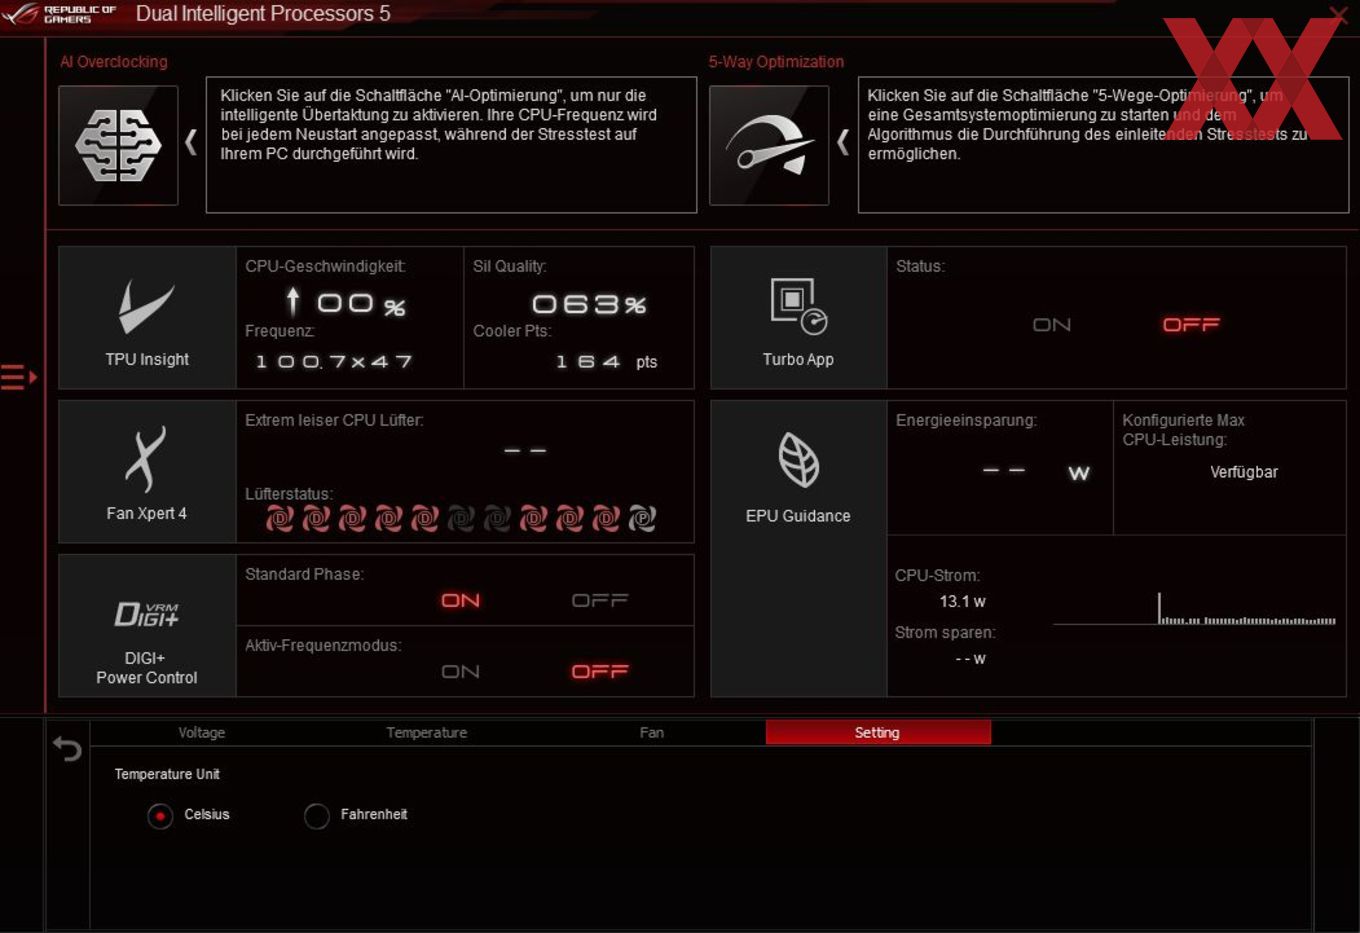Click the CPU-Strom 13.1 w reading
This screenshot has width=1360, height=933.
[x=962, y=601]
